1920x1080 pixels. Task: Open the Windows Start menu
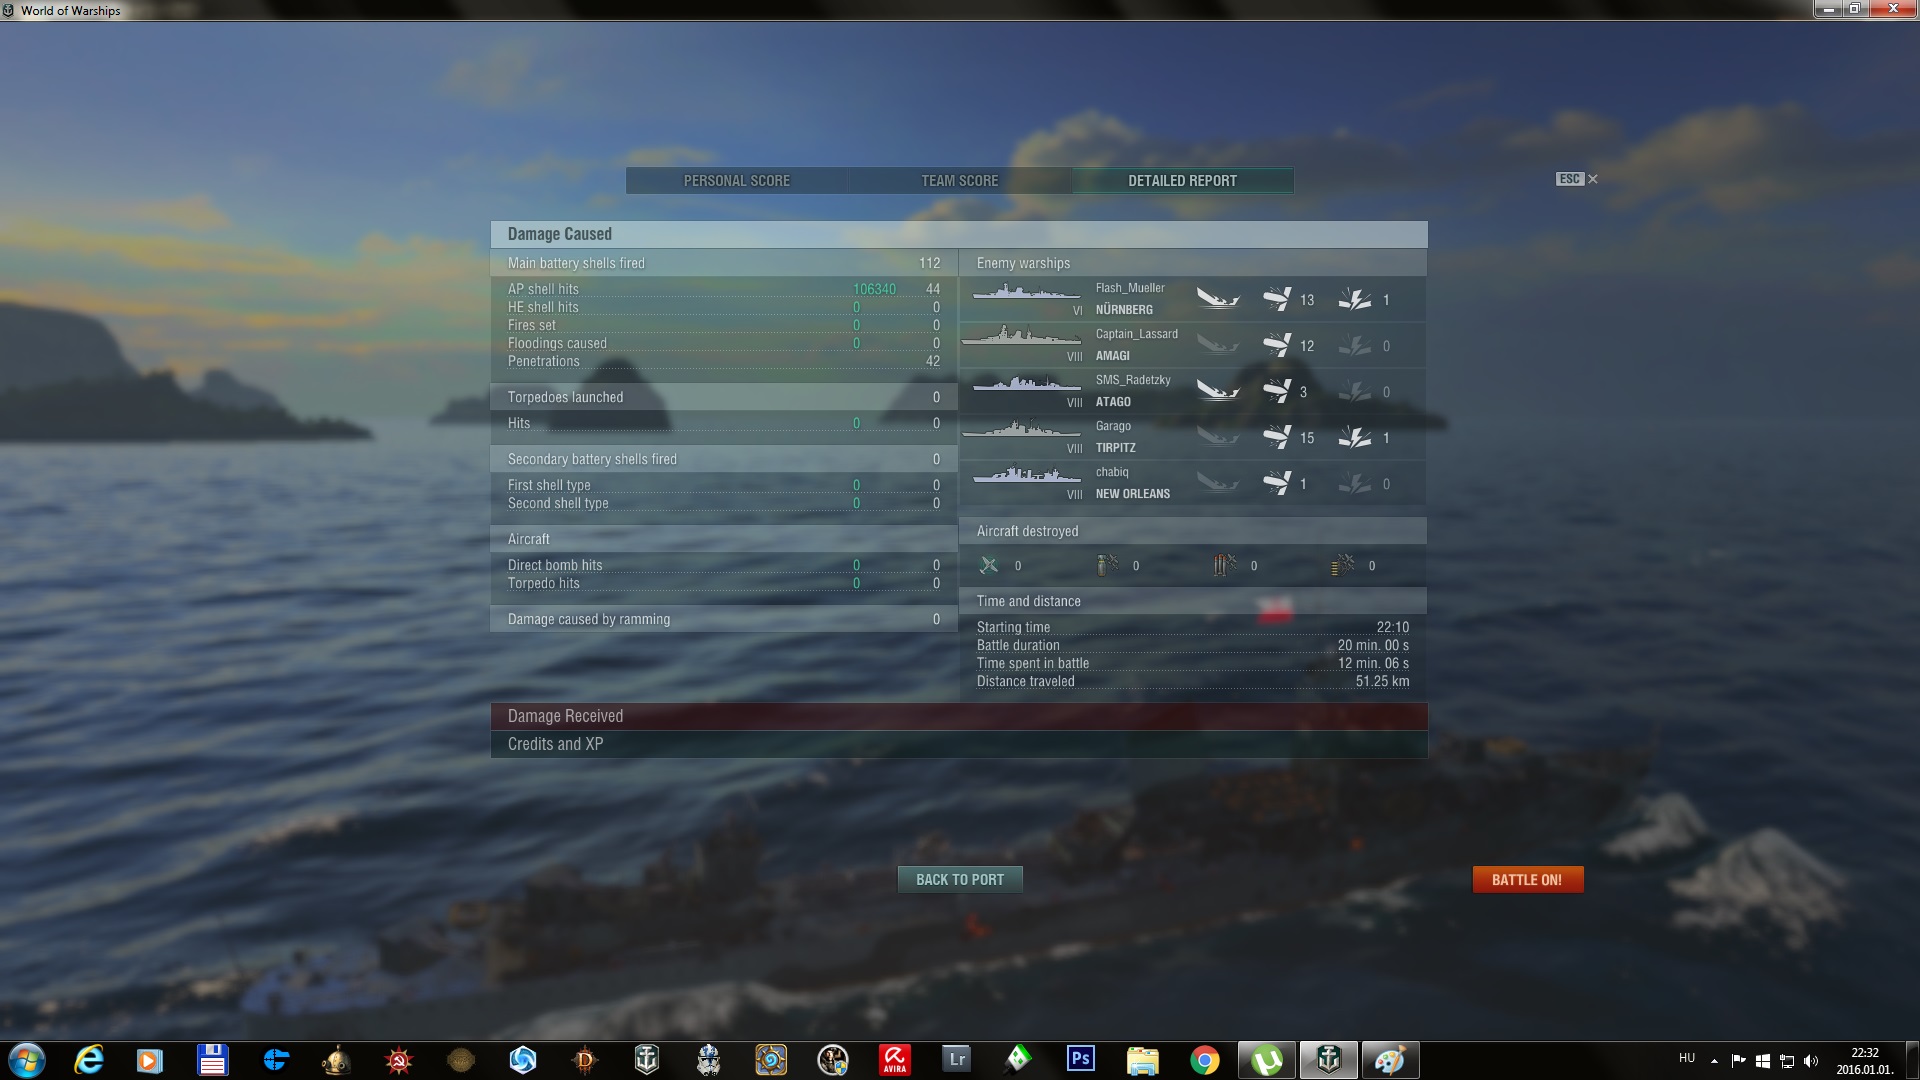(x=27, y=1060)
